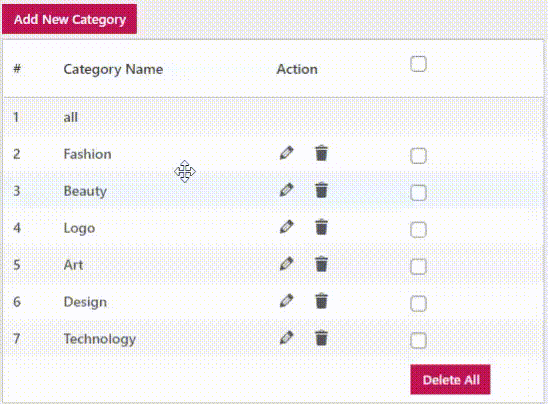
Task: Edit the Technology category with pencil icon
Action: click(x=287, y=338)
